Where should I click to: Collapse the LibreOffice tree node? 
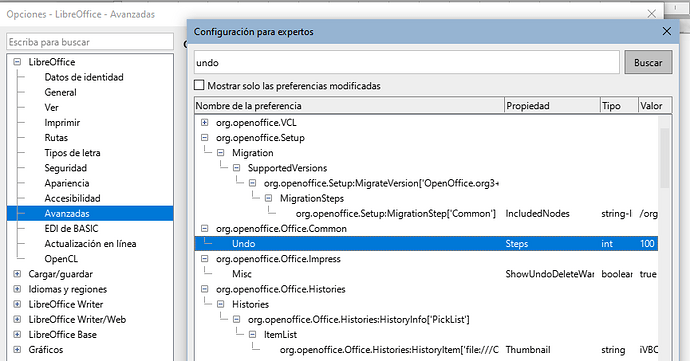pos(17,62)
